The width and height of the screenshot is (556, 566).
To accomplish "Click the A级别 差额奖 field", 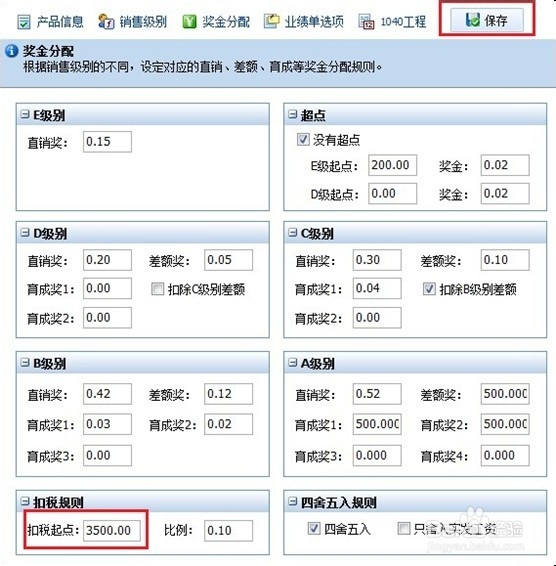I will click(x=505, y=394).
